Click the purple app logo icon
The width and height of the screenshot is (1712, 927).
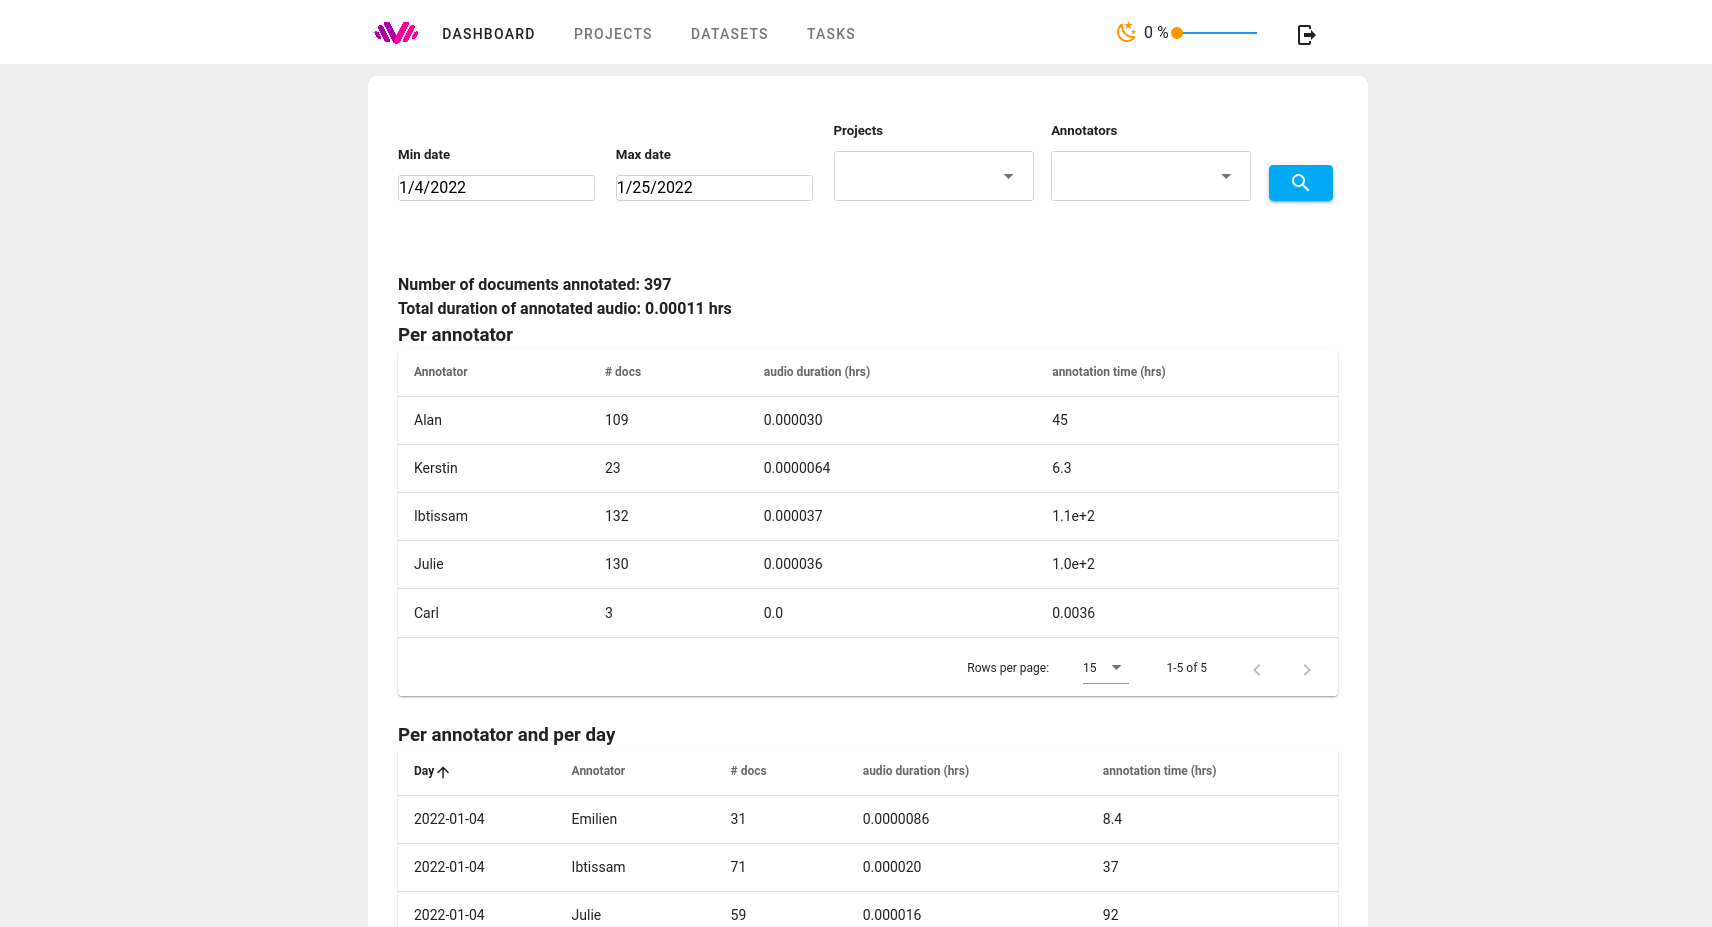(x=396, y=34)
